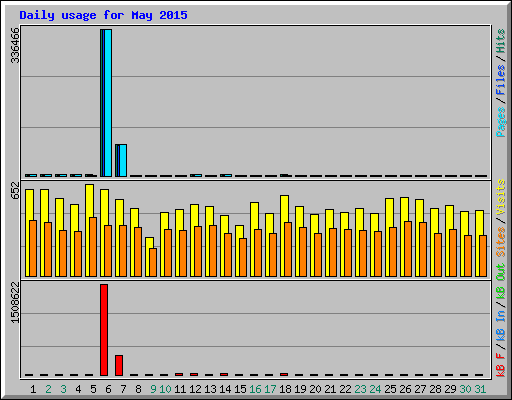Click day label 5 on the x-axis
The width and height of the screenshot is (512, 400).
93,389
